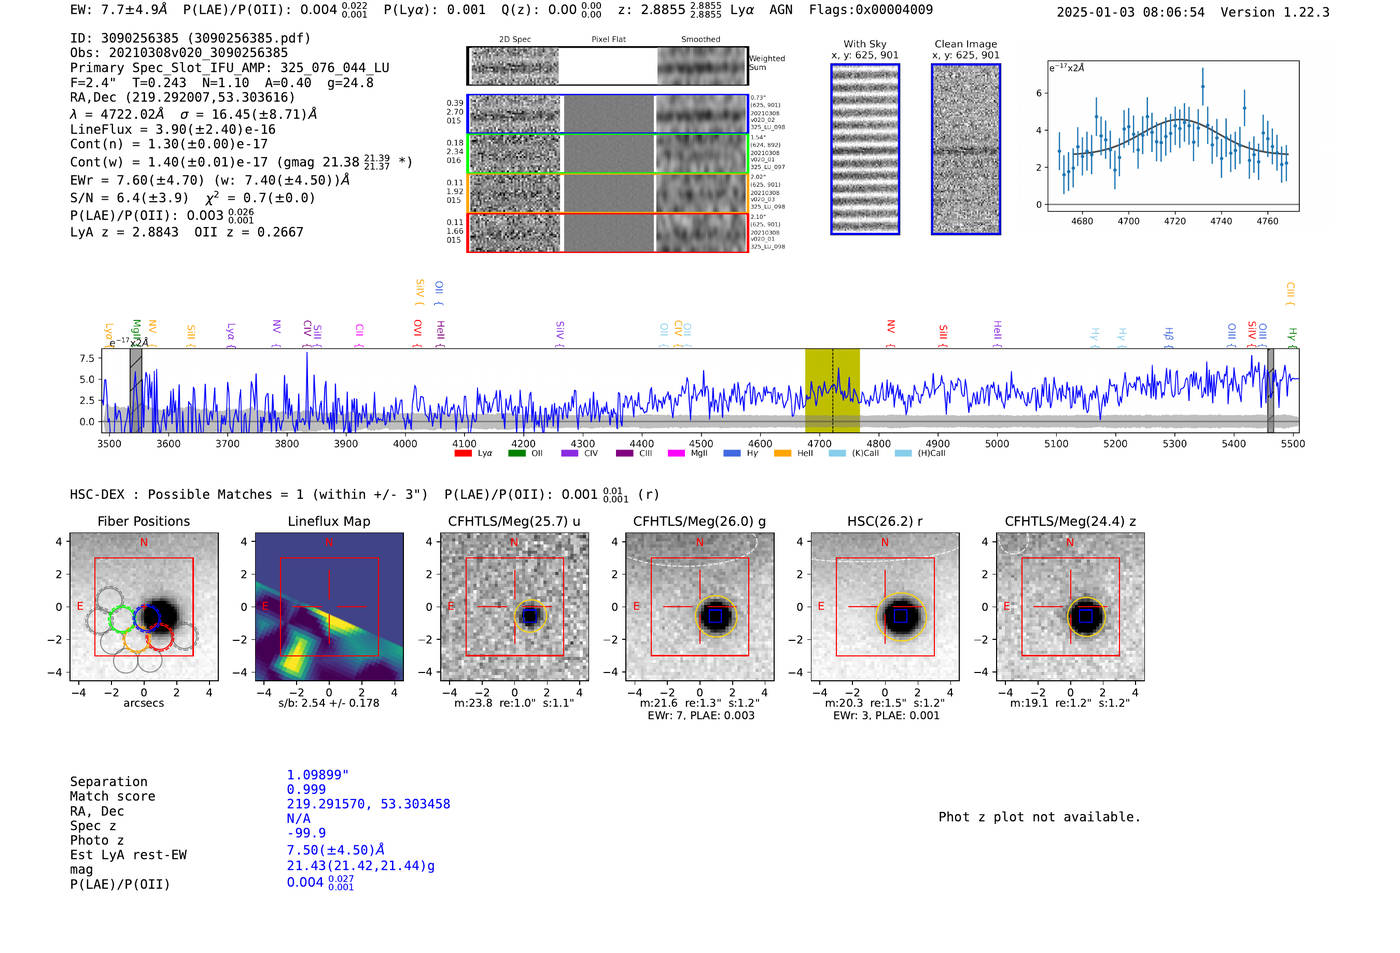Open the HSC(26.2) r cutout
The image size is (1400, 953).
885,607
